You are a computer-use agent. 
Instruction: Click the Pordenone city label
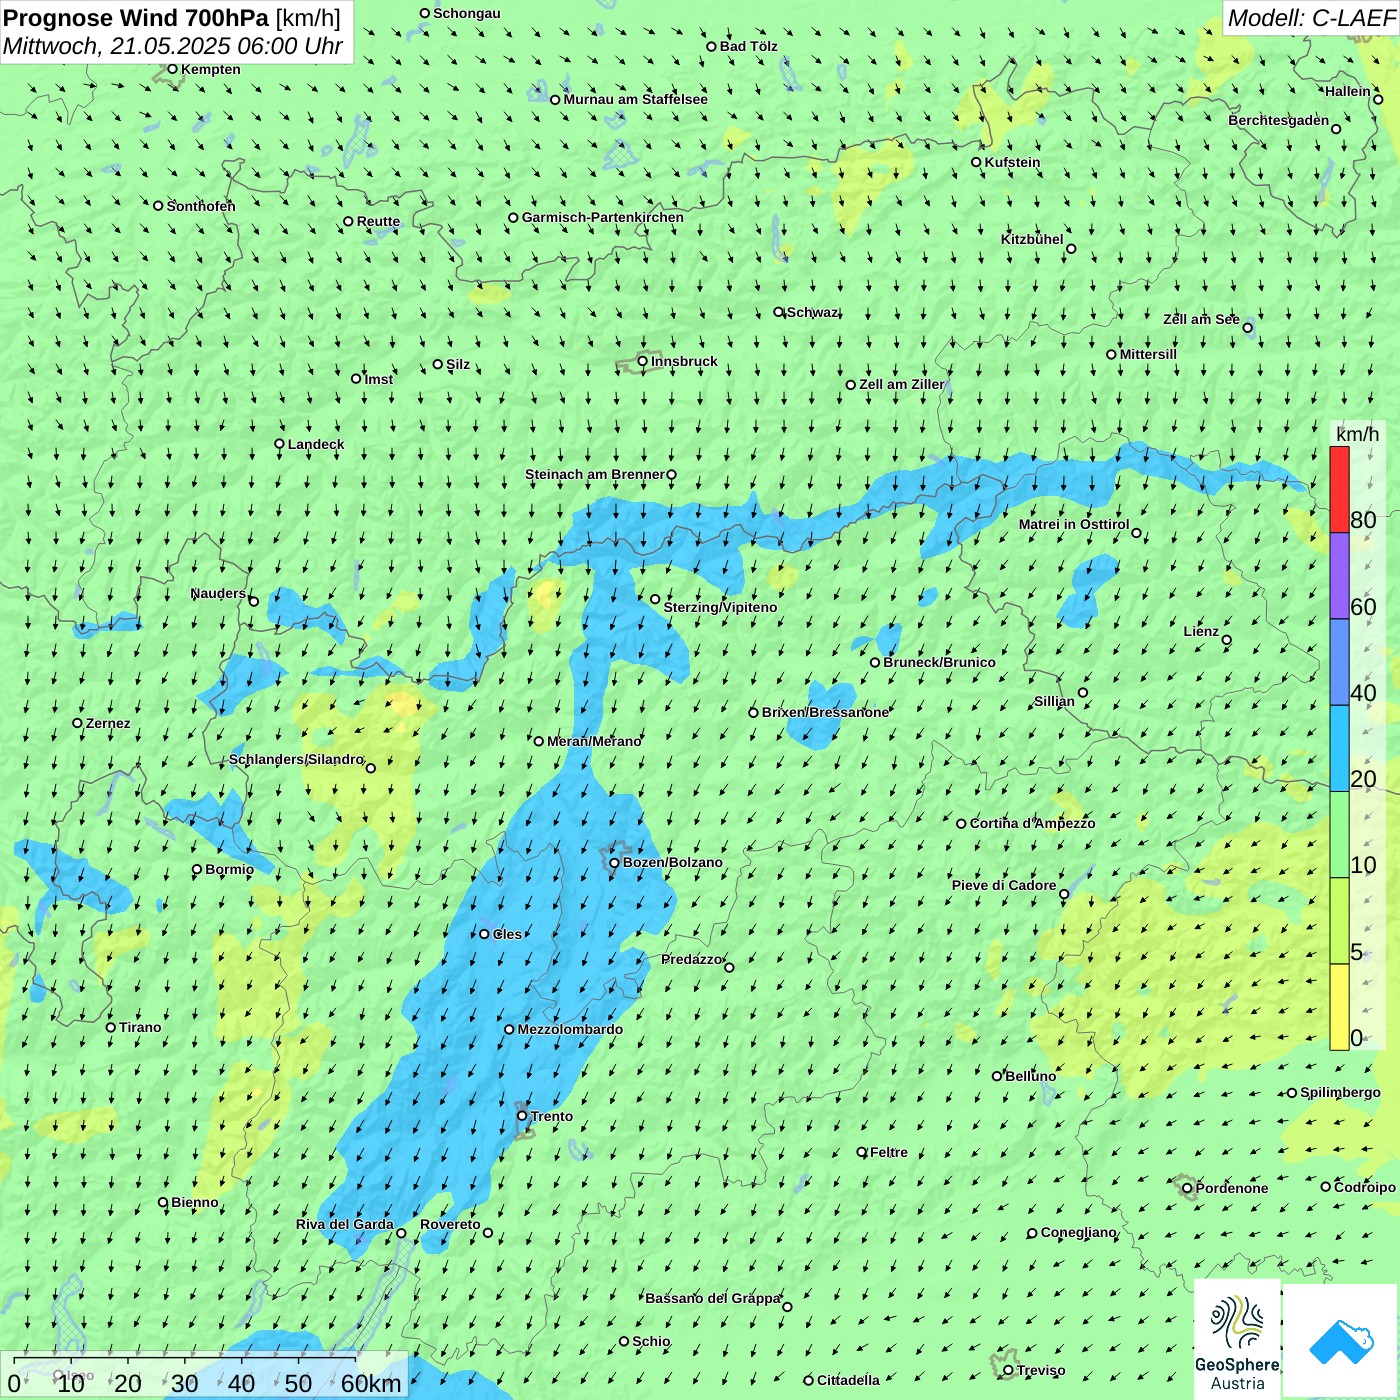[x=1232, y=1188]
